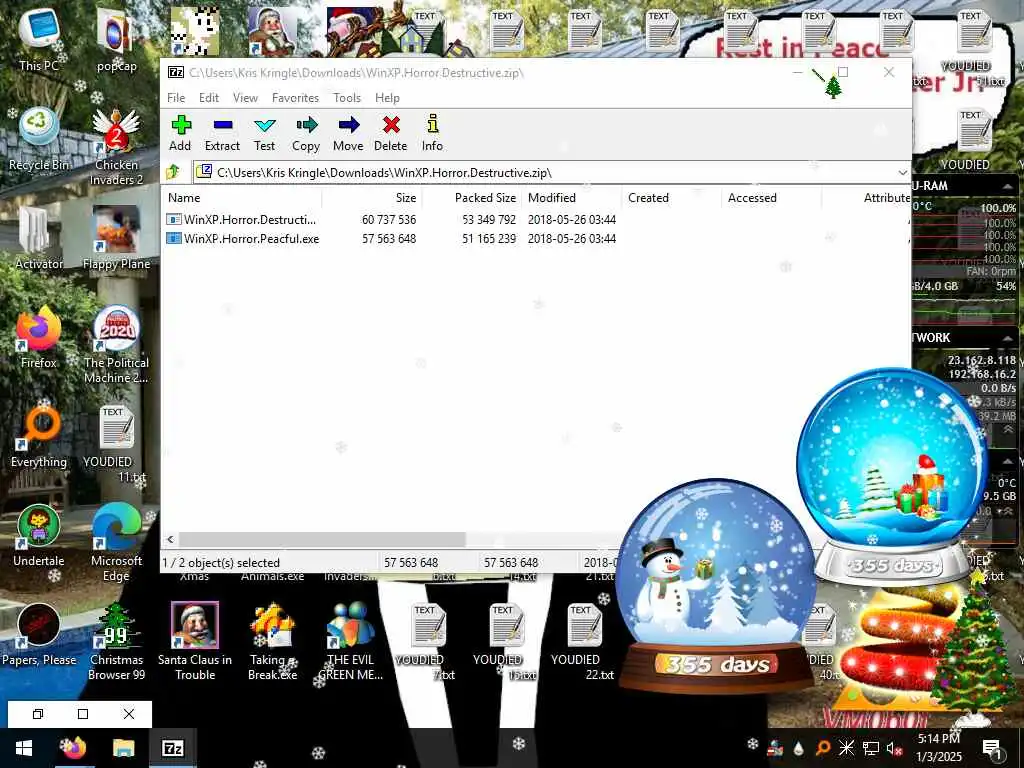The width and height of the screenshot is (1024, 768).
Task: Sort by Accessed column header
Action: (771, 198)
